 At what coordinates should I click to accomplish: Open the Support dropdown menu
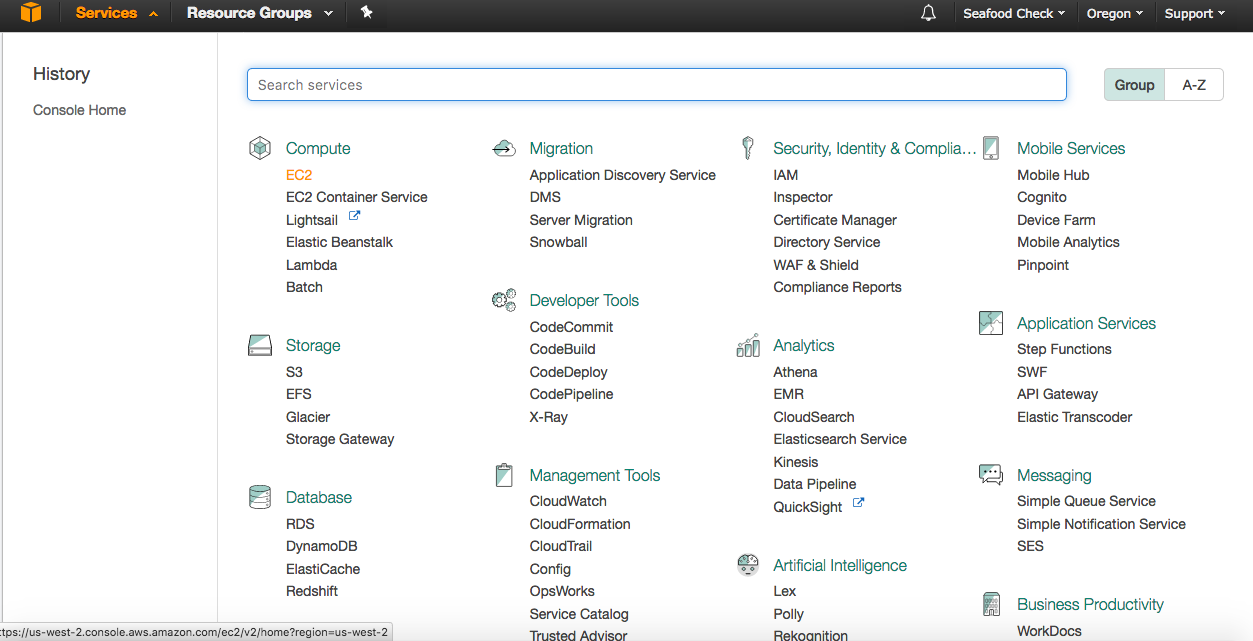1195,13
